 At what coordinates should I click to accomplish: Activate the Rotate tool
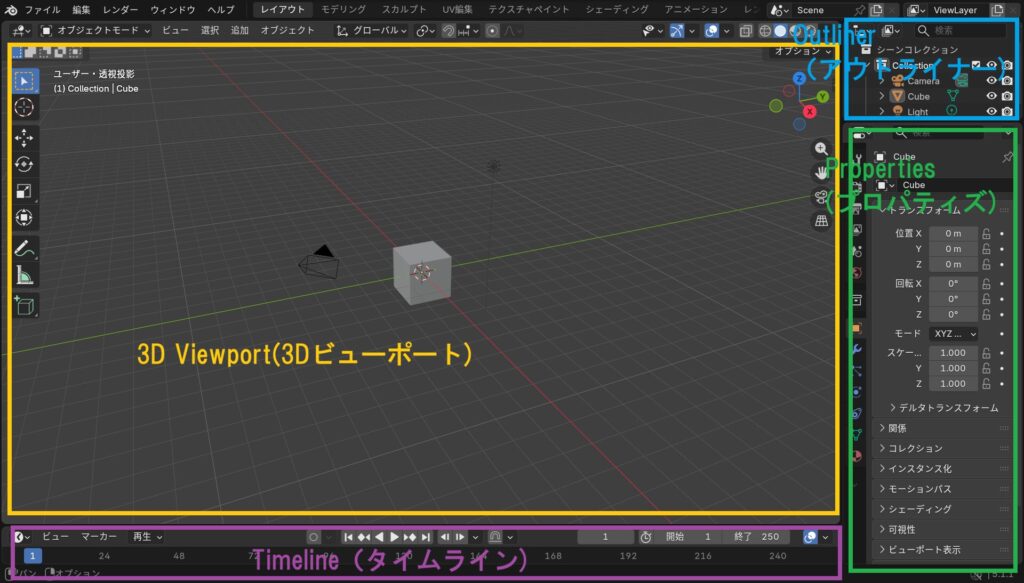tap(25, 164)
